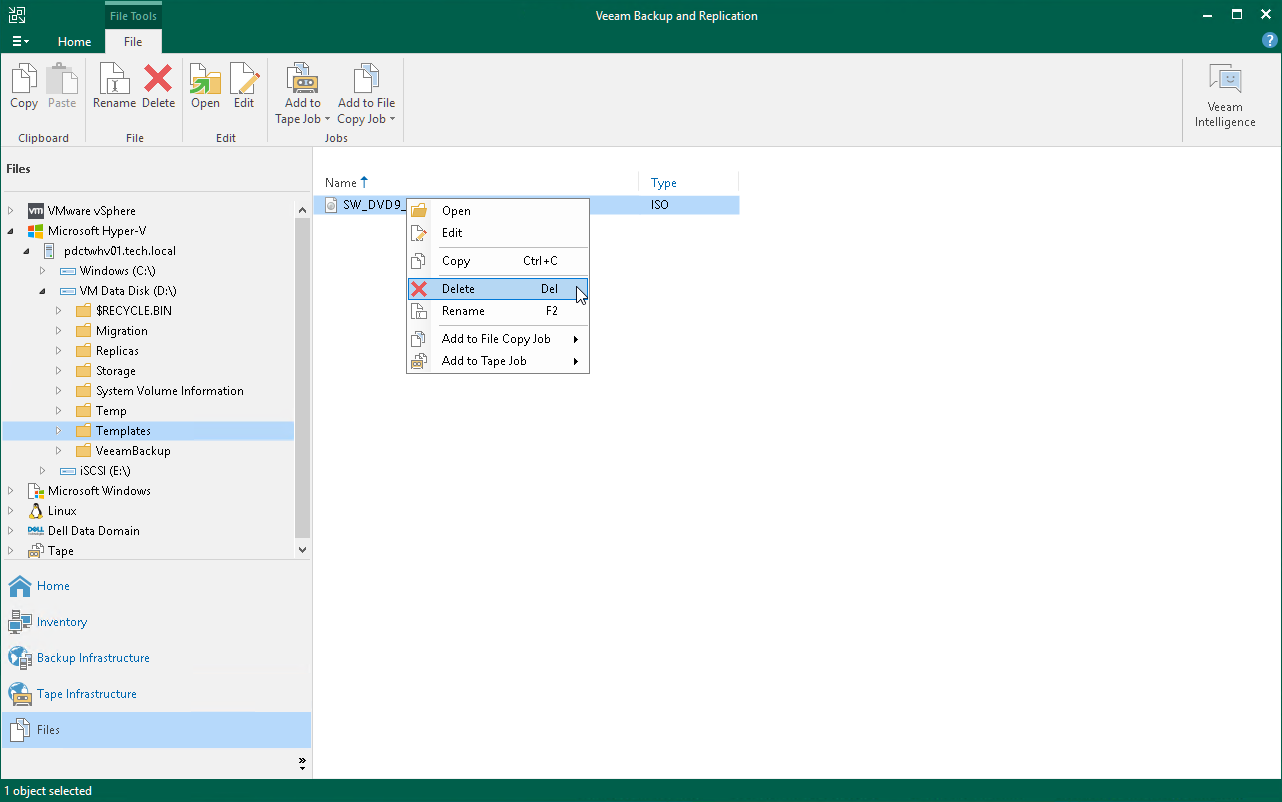Choose Delete from the context menu
The image size is (1282, 802).
point(498,289)
